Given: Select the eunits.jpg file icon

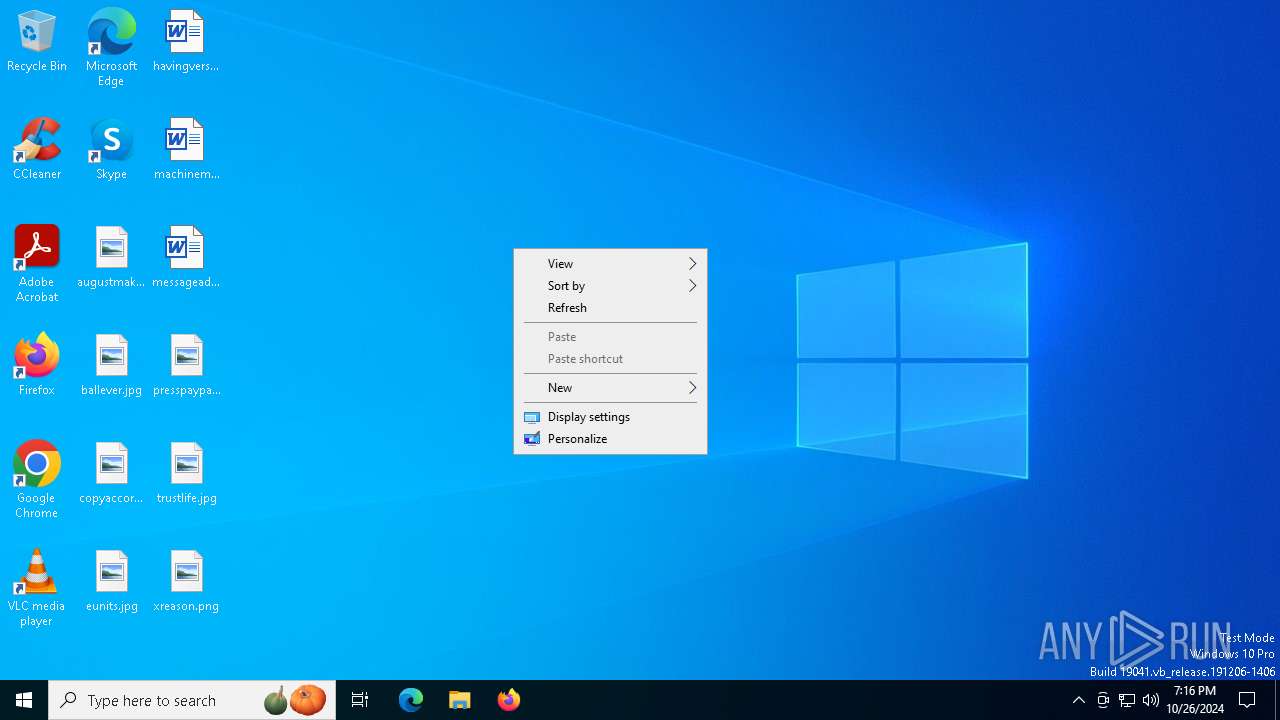Looking at the screenshot, I should [111, 582].
